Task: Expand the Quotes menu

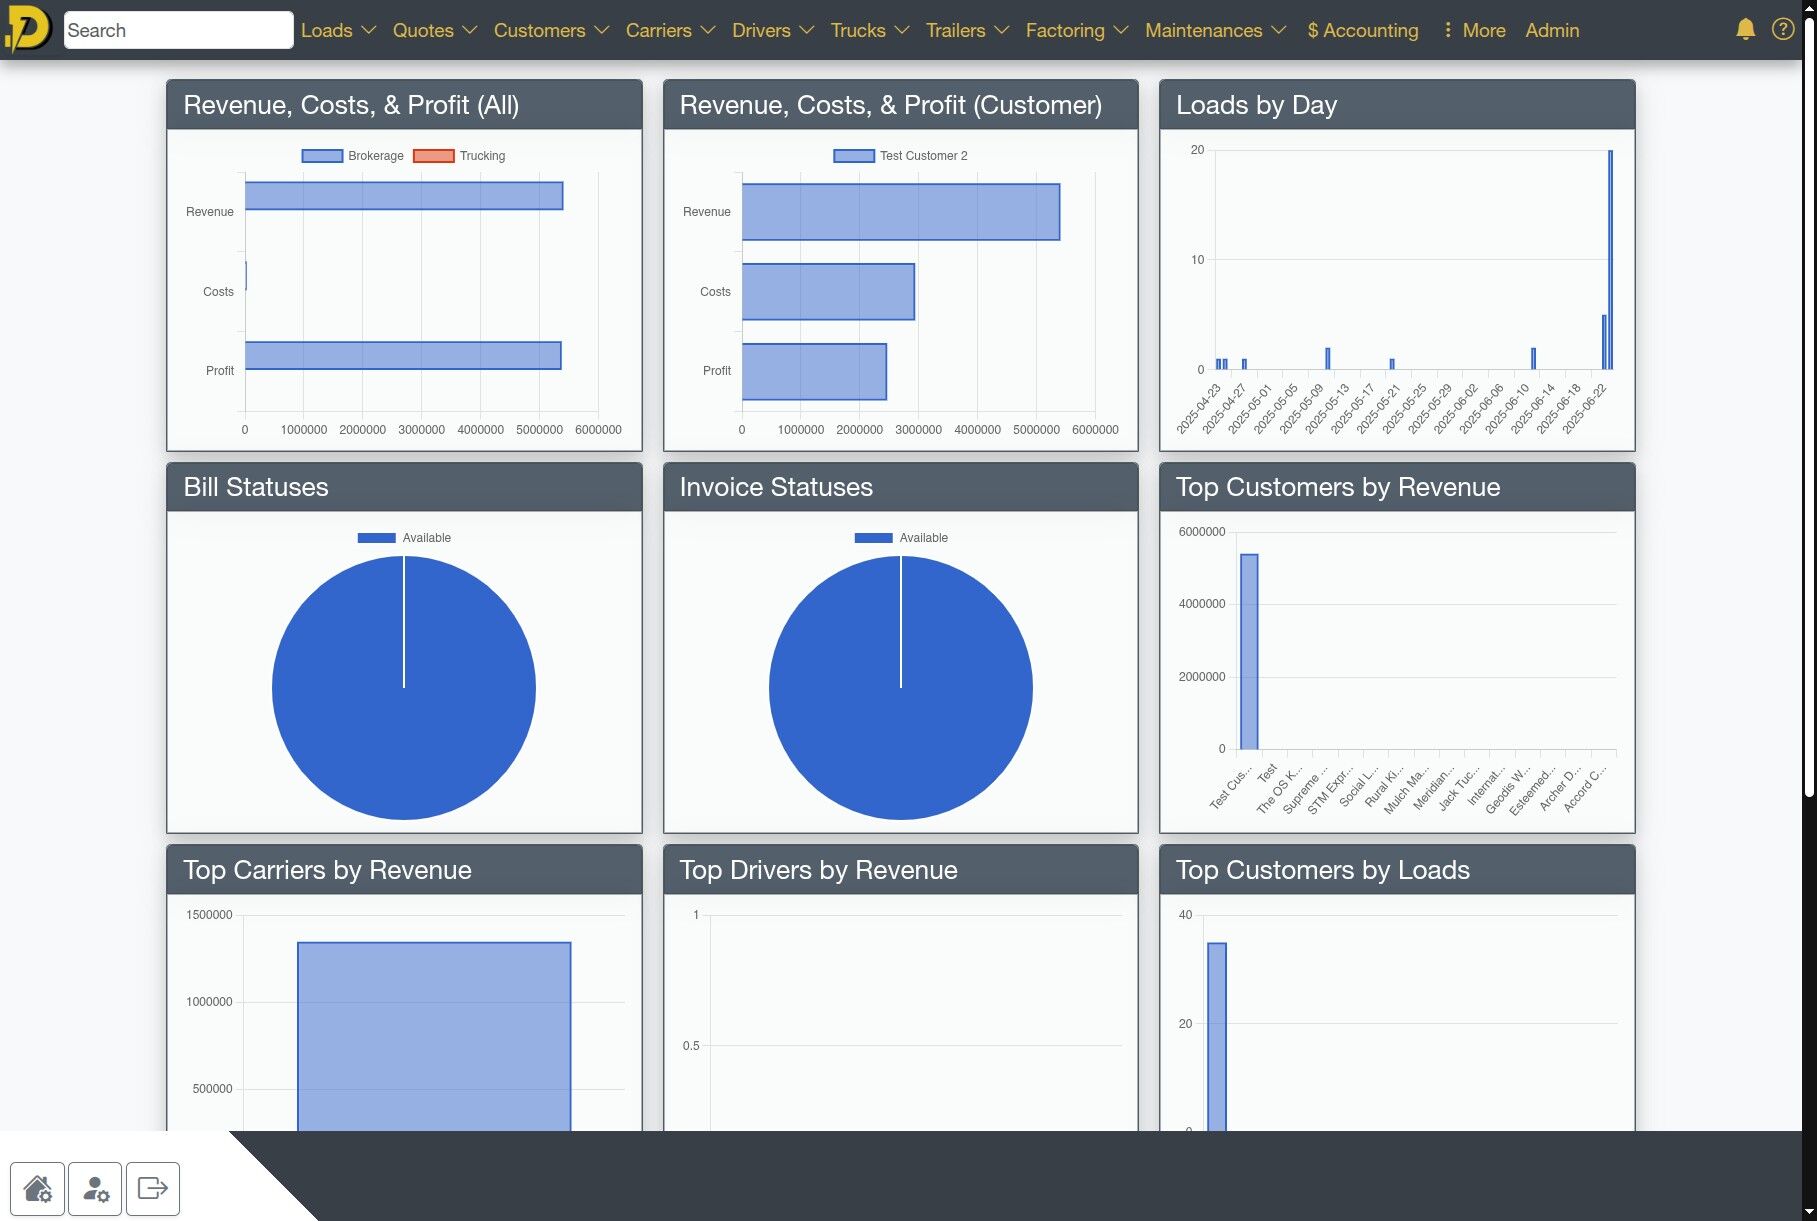Action: (434, 30)
